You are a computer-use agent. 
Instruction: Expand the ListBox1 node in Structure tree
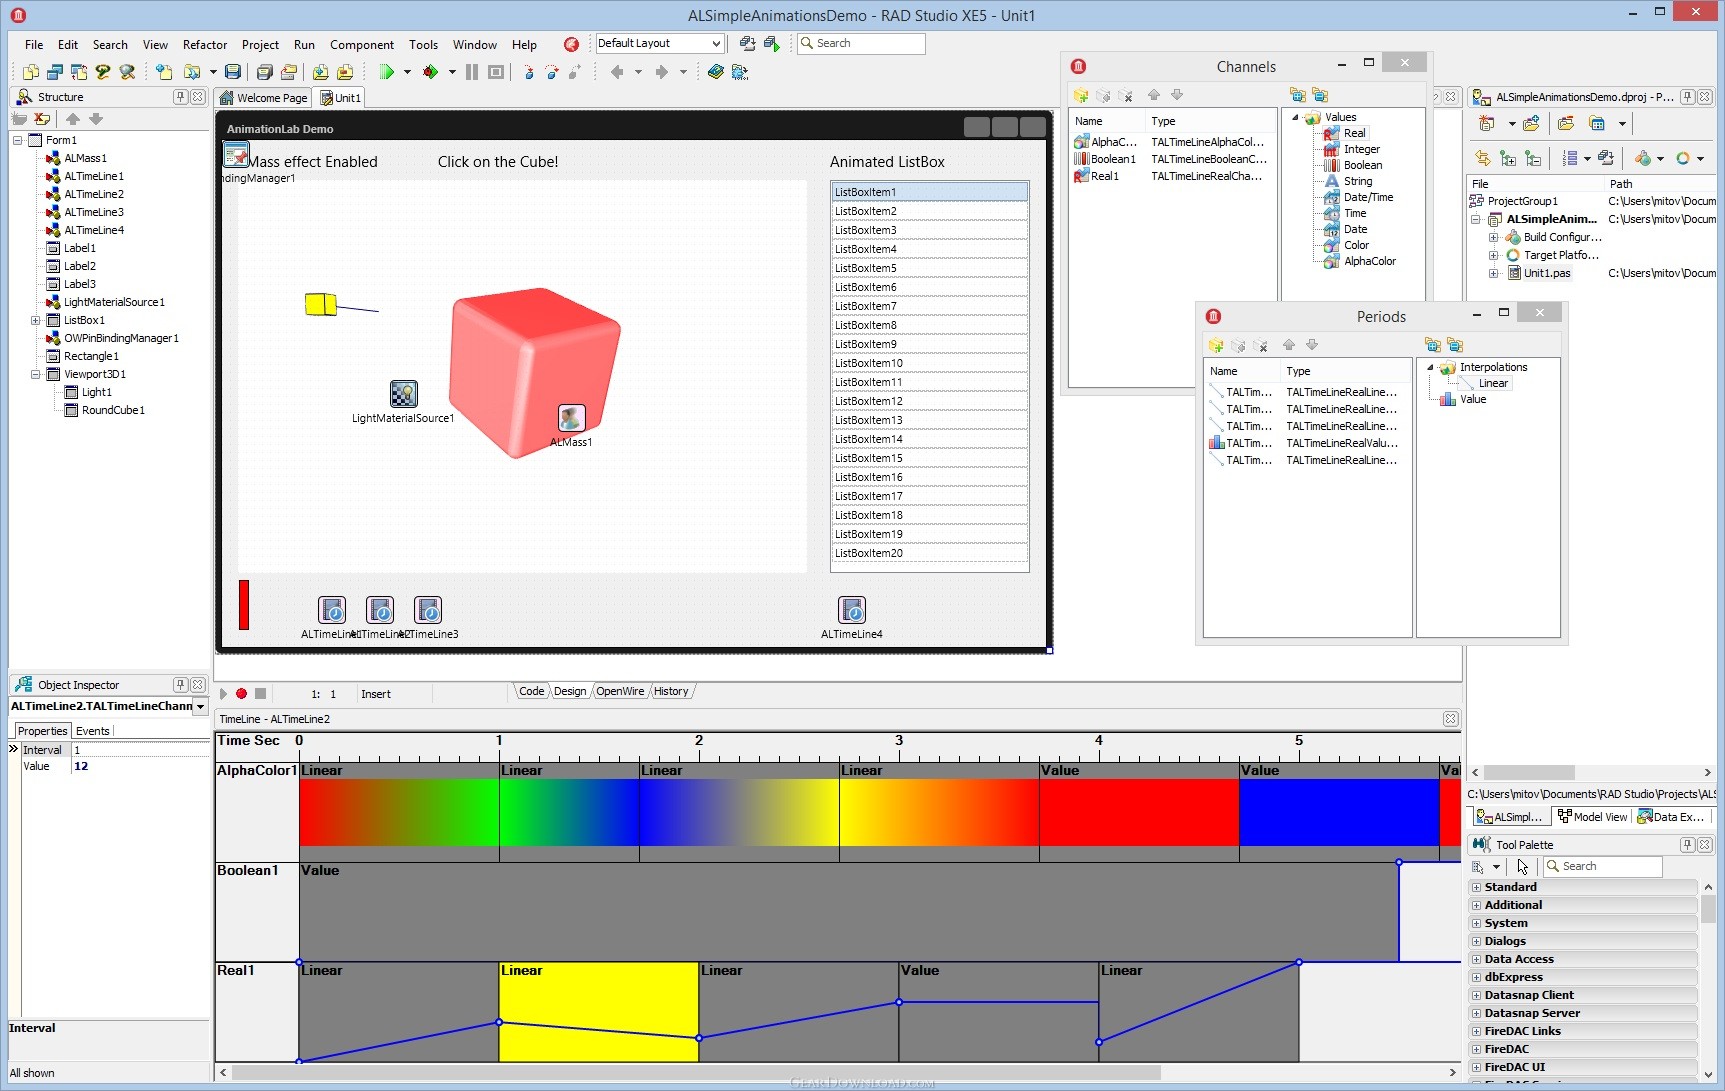point(36,320)
